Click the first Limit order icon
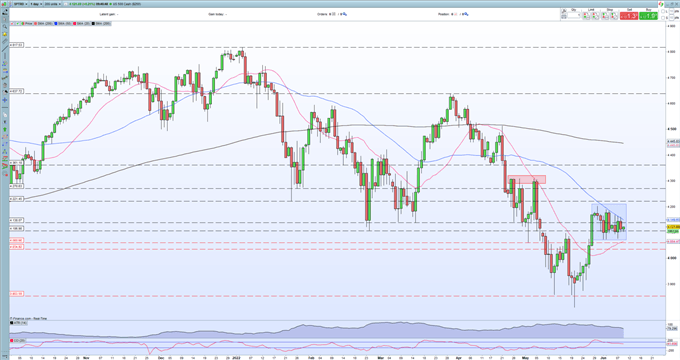Viewport: 680px width, 360px height. pos(586,16)
